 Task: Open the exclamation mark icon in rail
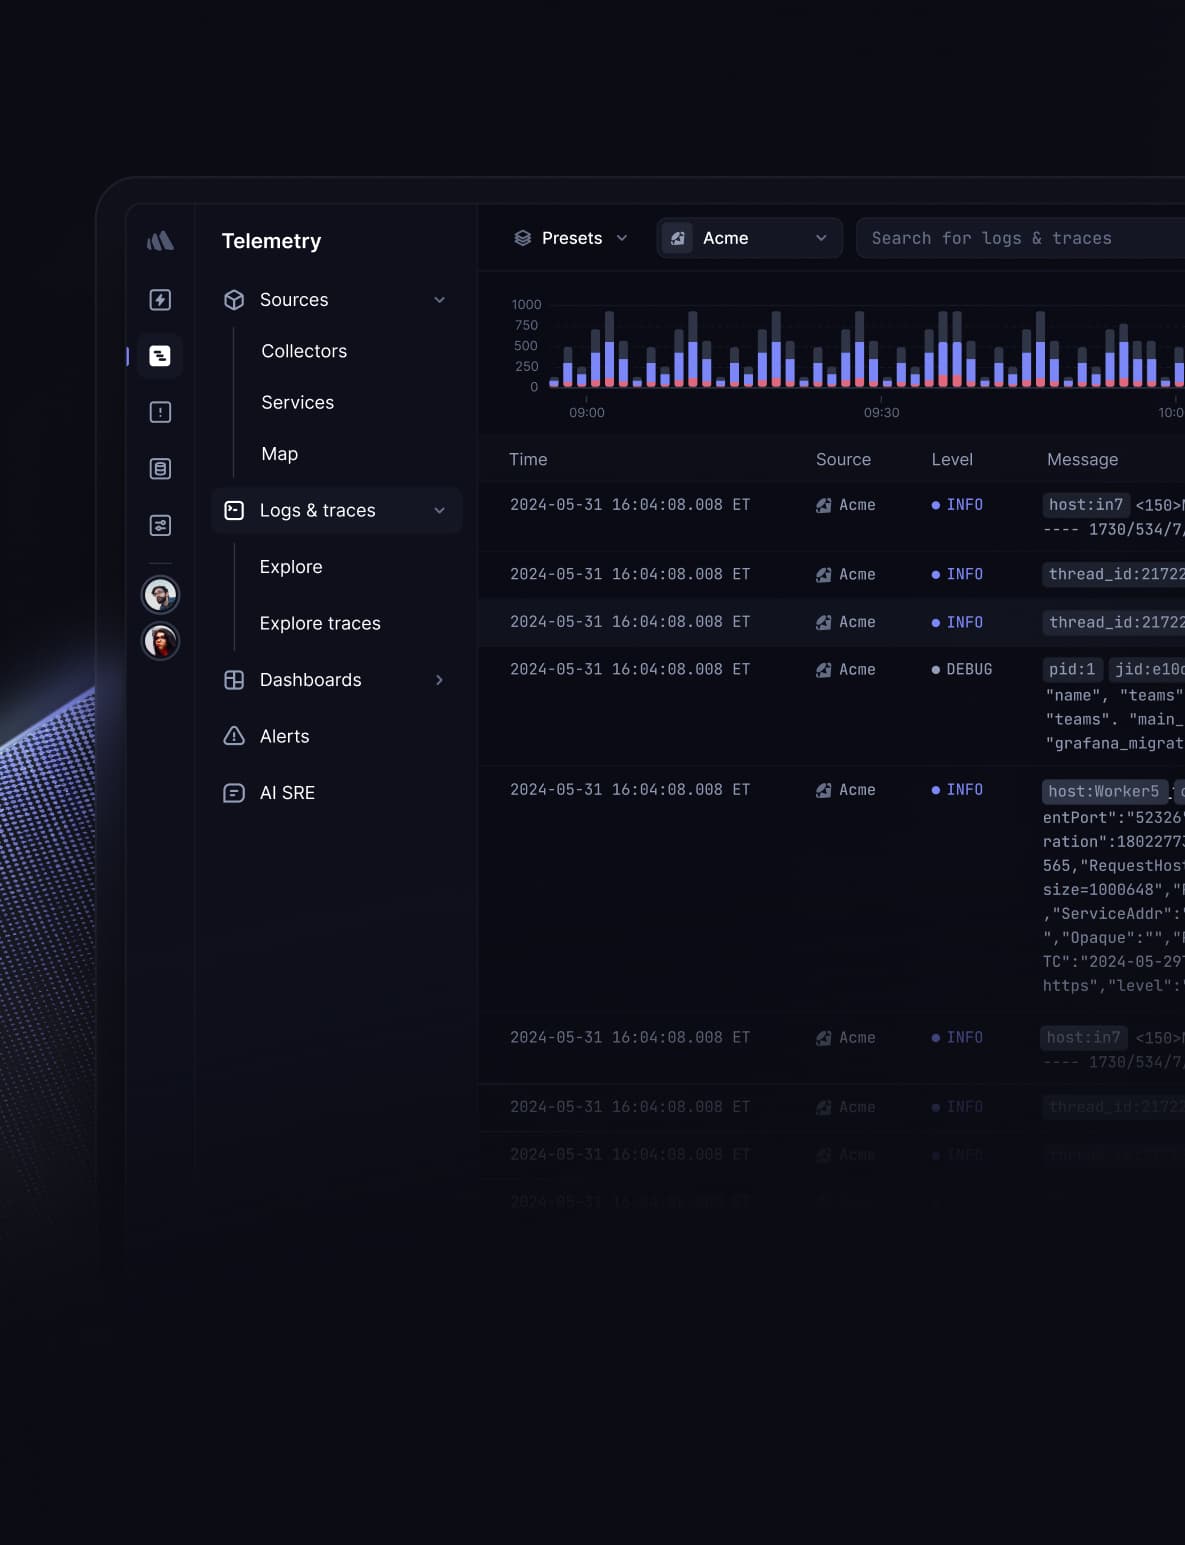pyautogui.click(x=160, y=412)
